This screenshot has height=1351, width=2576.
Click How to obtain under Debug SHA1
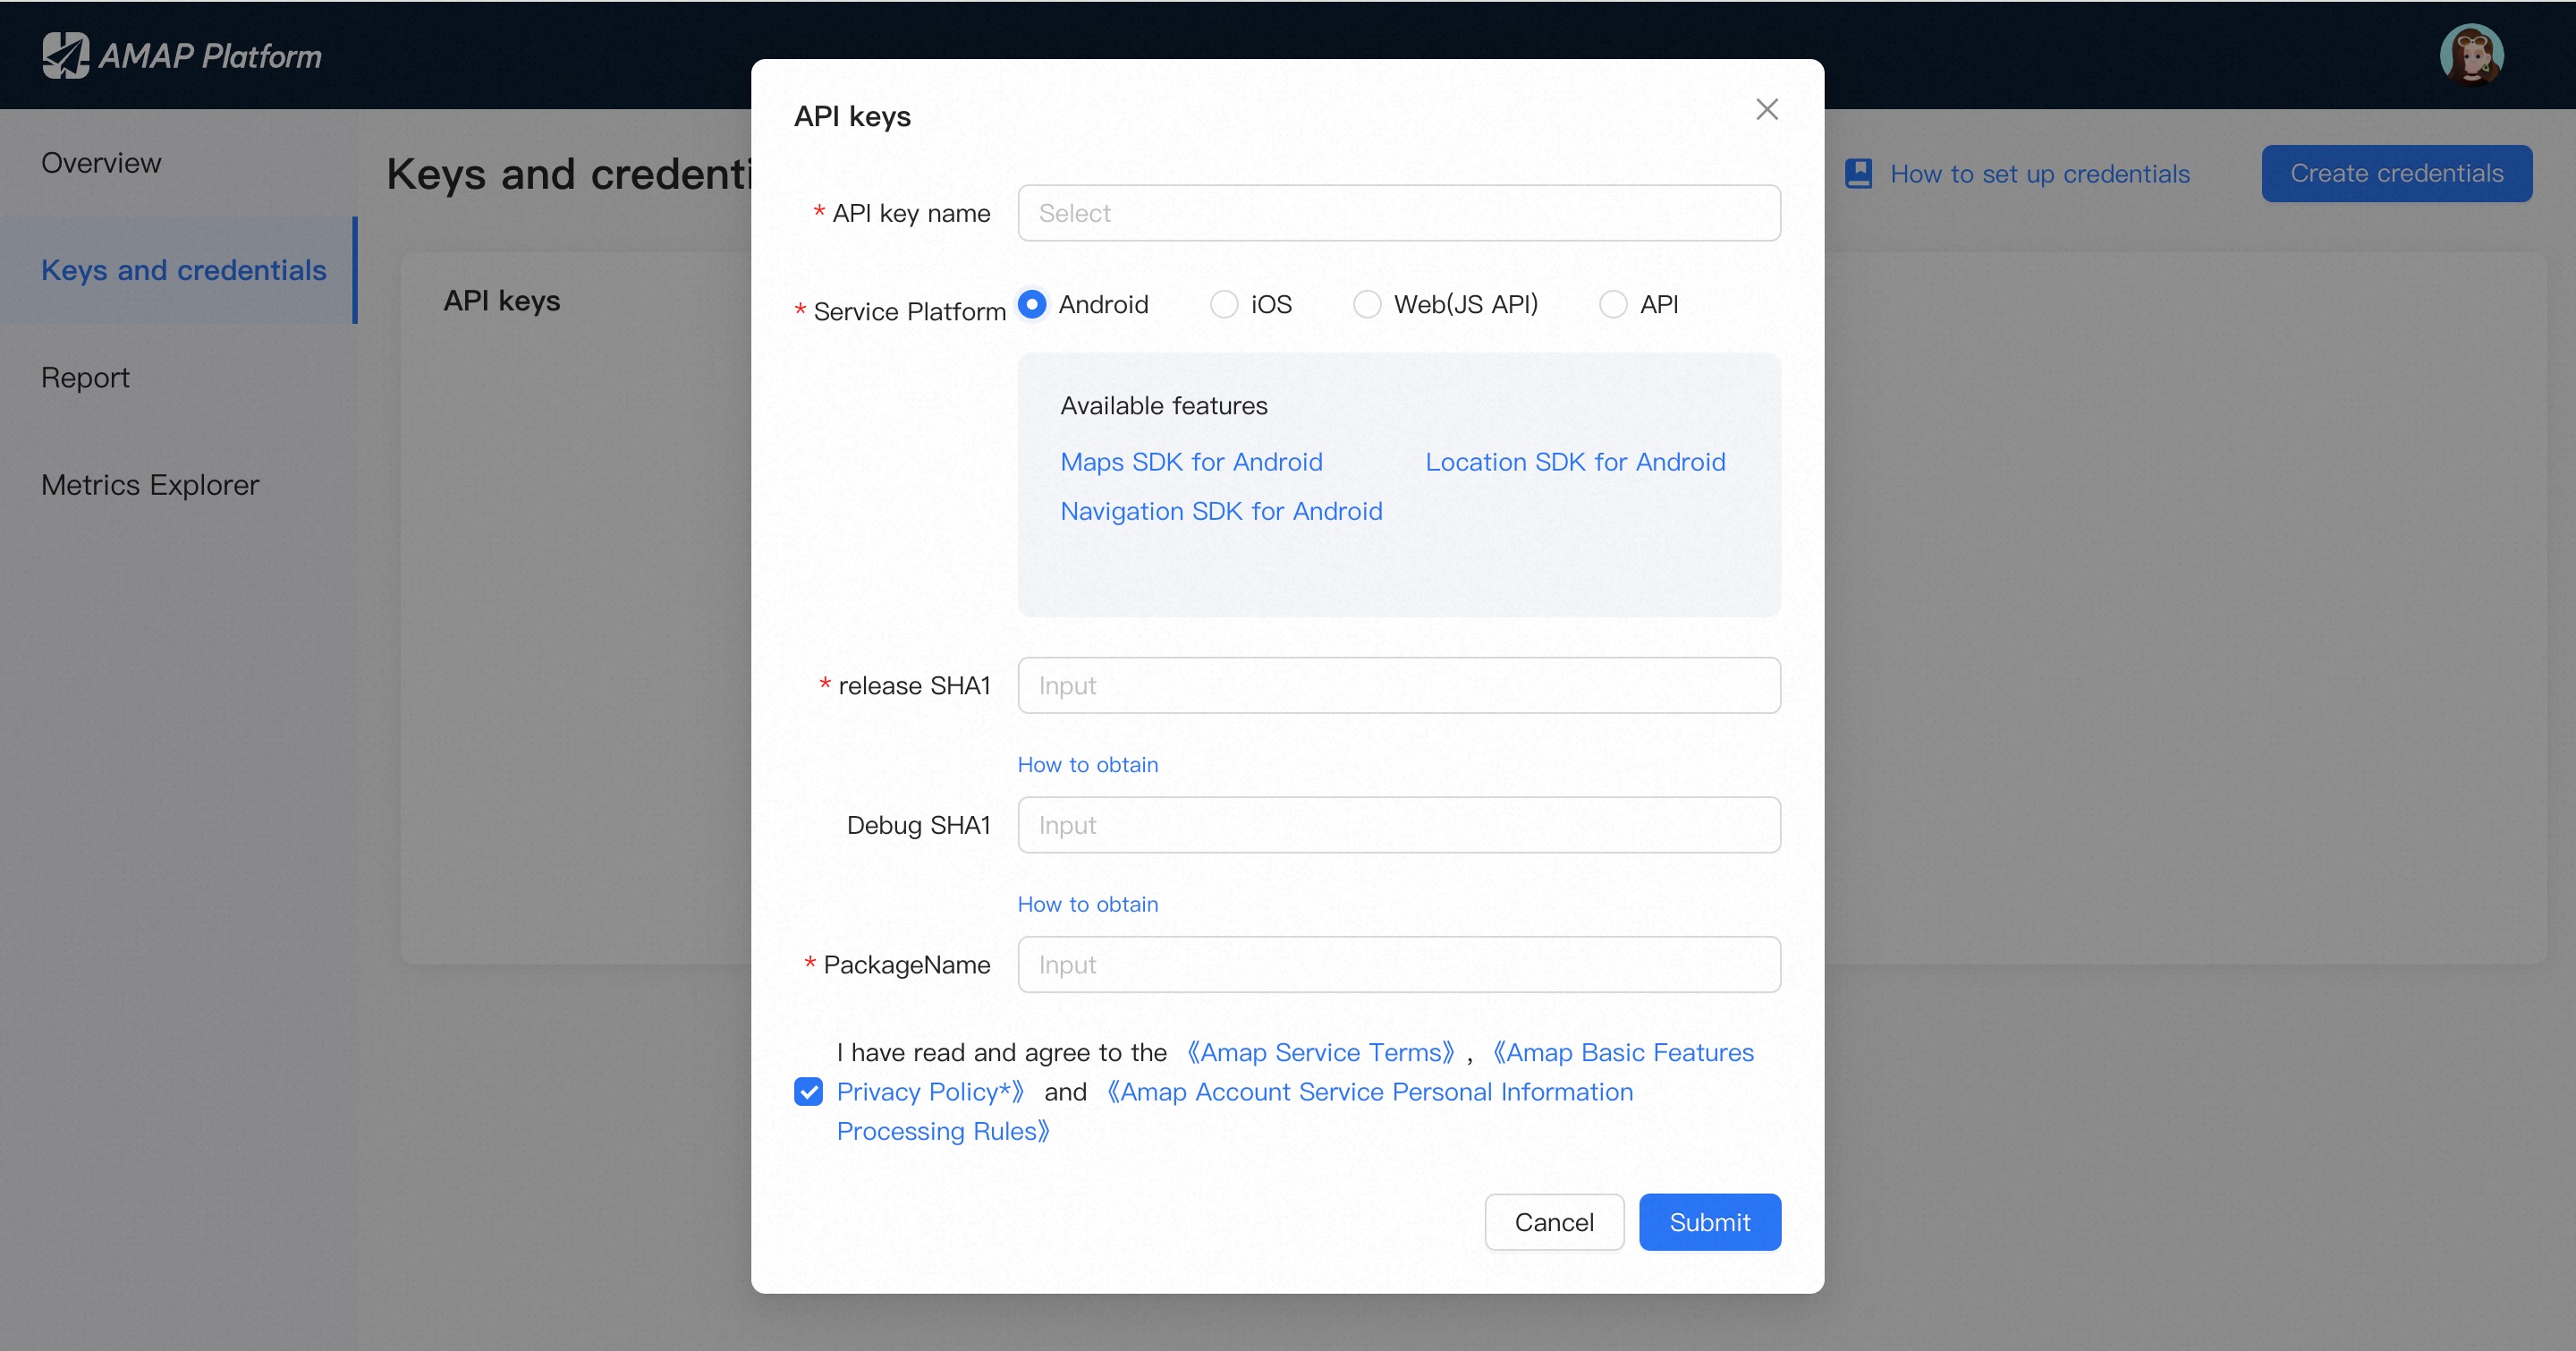pos(1088,904)
